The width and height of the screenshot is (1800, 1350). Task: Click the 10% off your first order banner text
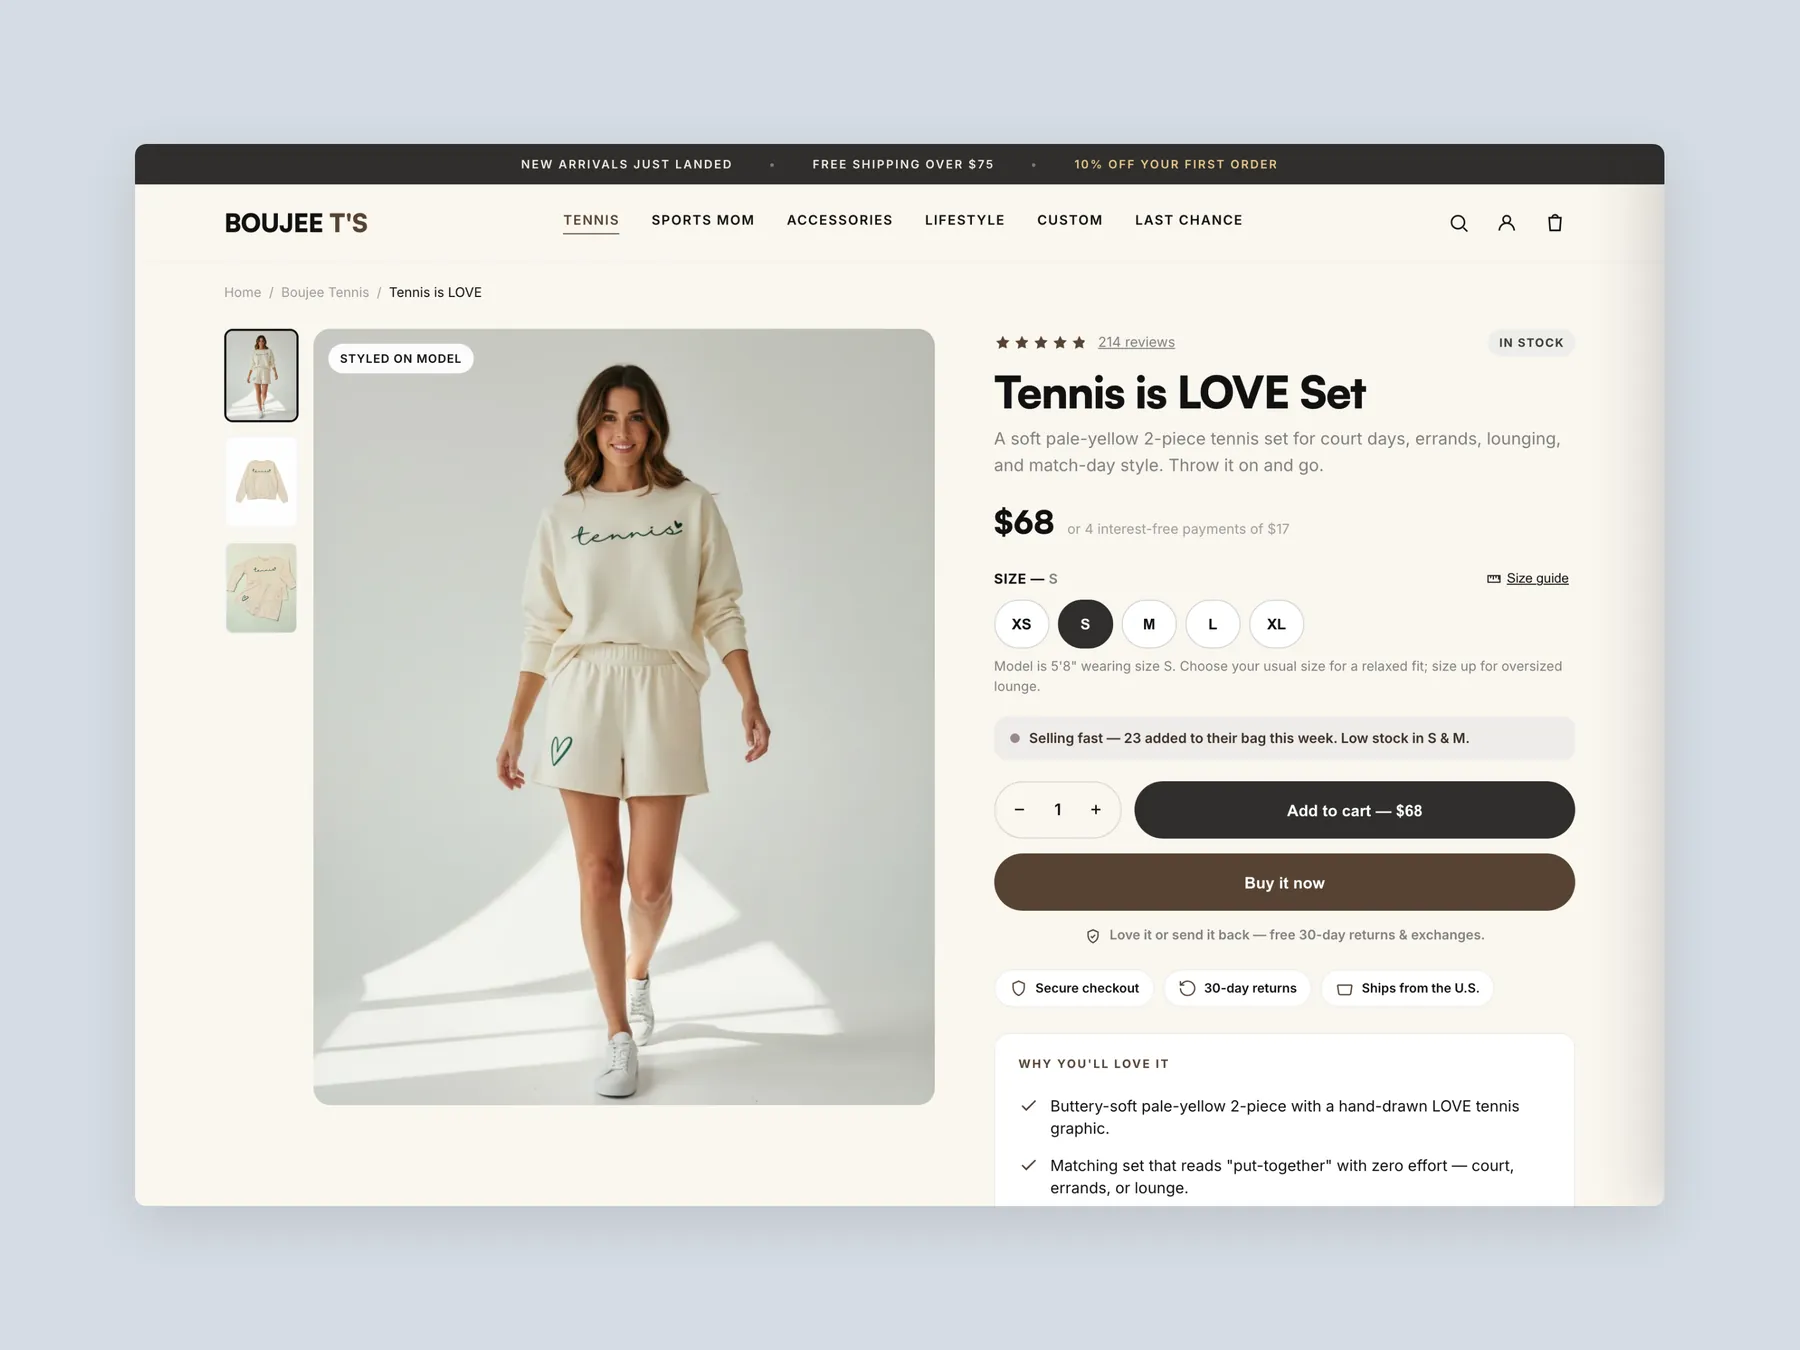(1176, 164)
